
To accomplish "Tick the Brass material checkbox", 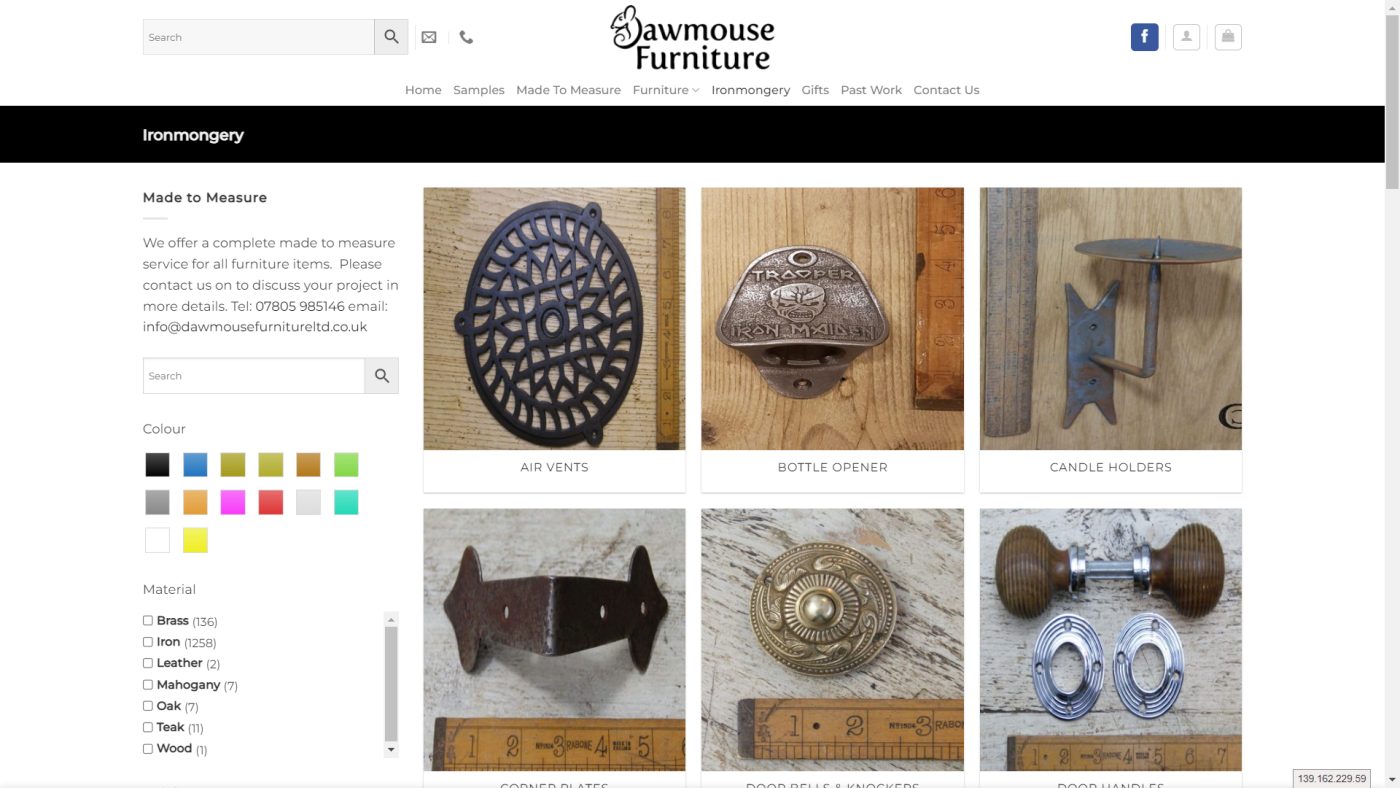I will click(148, 621).
